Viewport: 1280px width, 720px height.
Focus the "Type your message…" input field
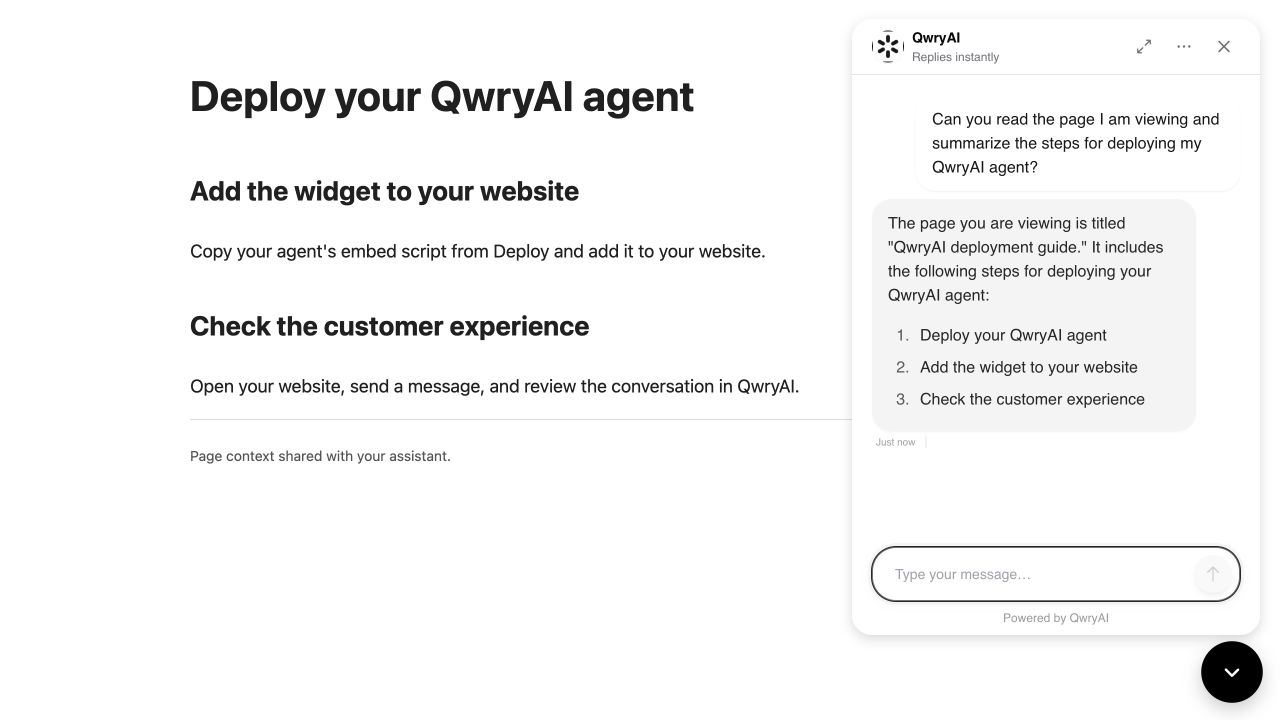click(x=1040, y=574)
